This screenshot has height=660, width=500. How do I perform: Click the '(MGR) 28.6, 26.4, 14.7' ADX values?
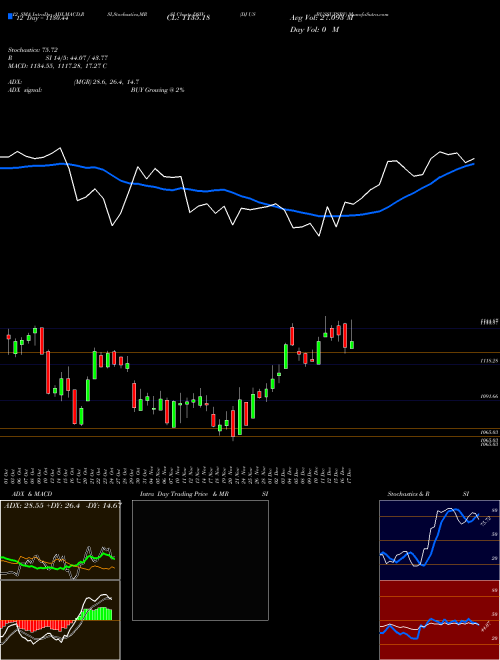click(106, 82)
